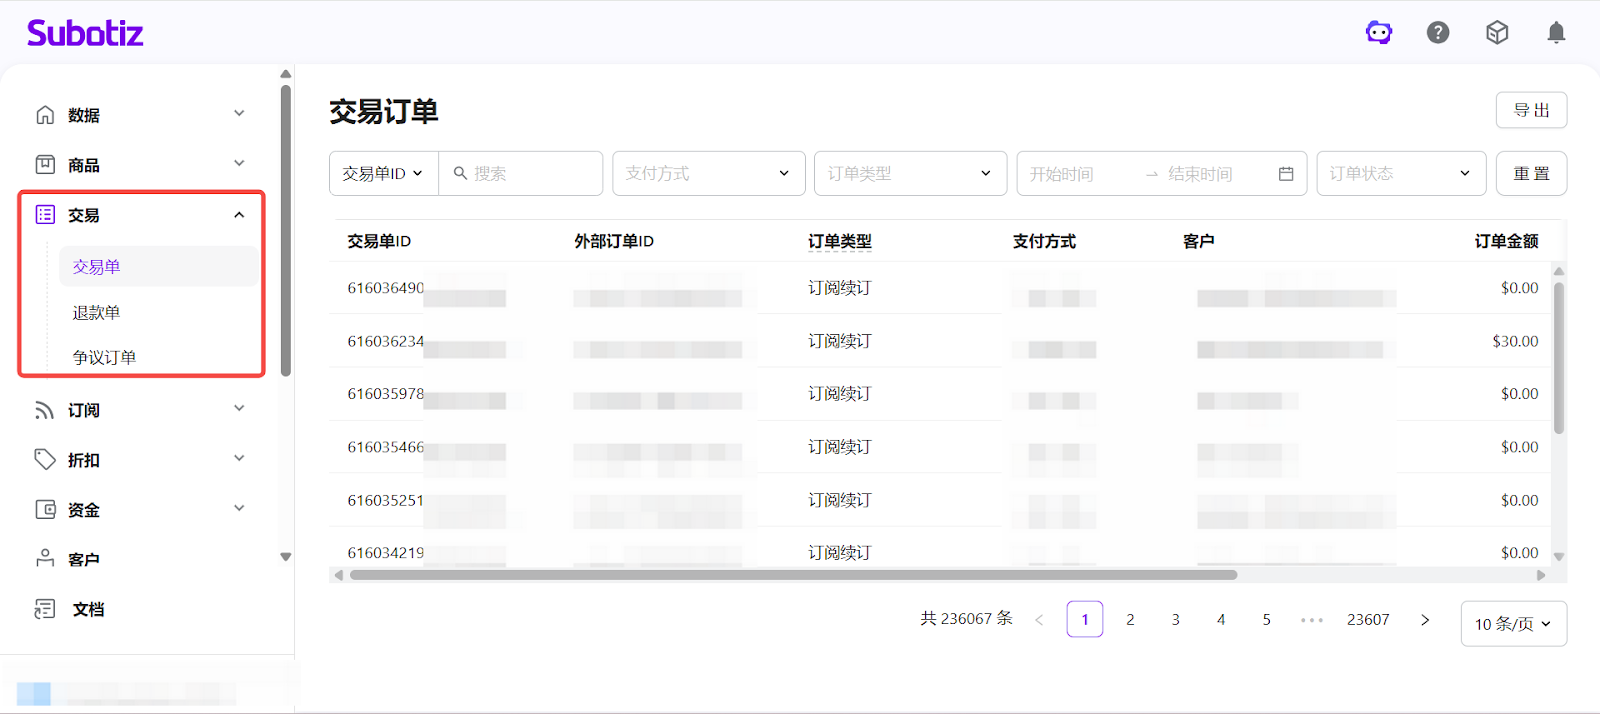Open the cube package icon

click(1497, 33)
